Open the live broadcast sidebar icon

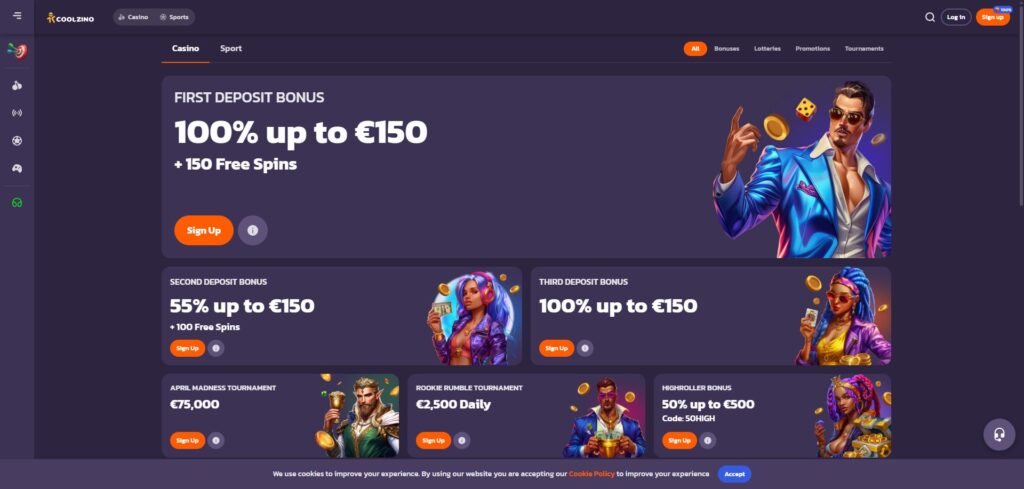pyautogui.click(x=17, y=113)
